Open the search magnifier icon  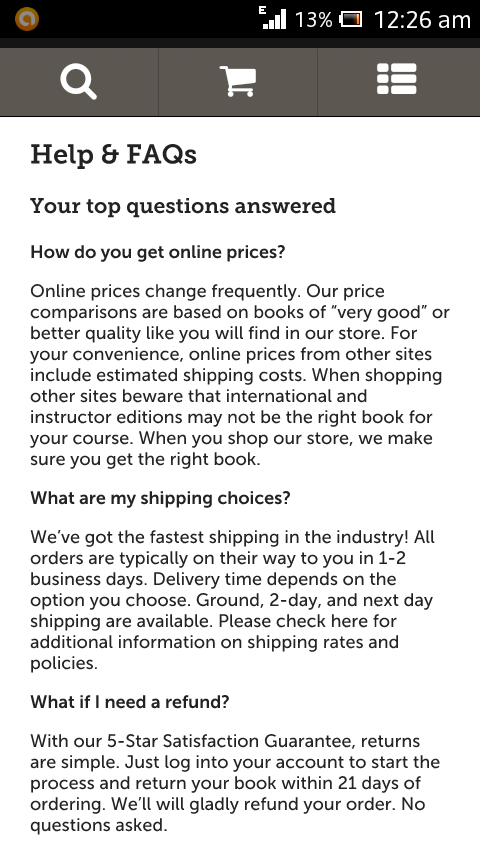[78, 82]
